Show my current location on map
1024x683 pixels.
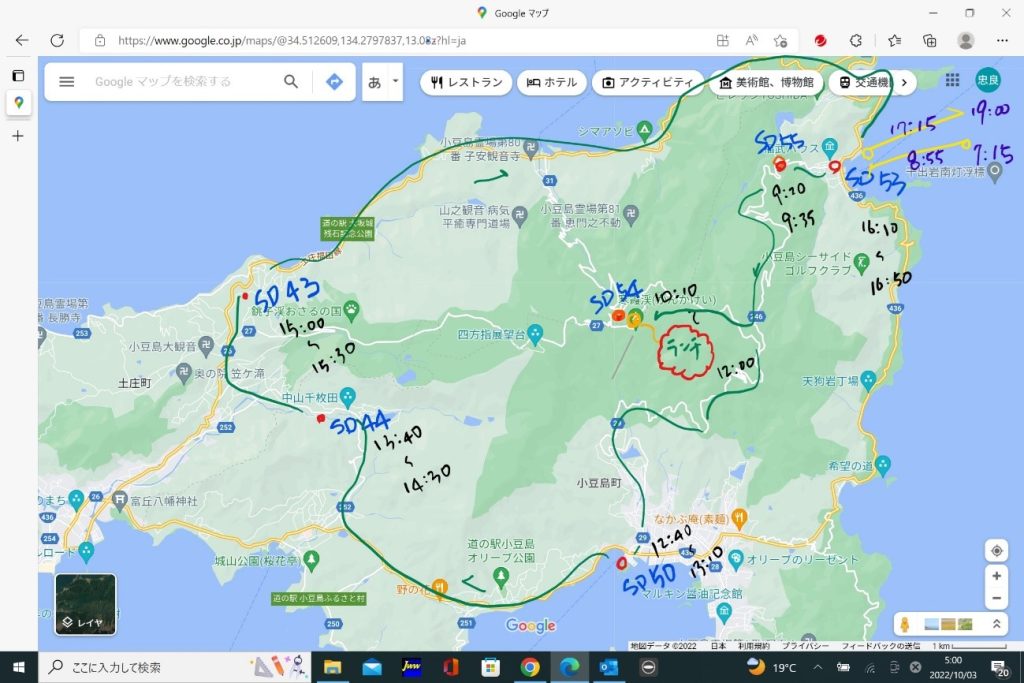(x=996, y=551)
